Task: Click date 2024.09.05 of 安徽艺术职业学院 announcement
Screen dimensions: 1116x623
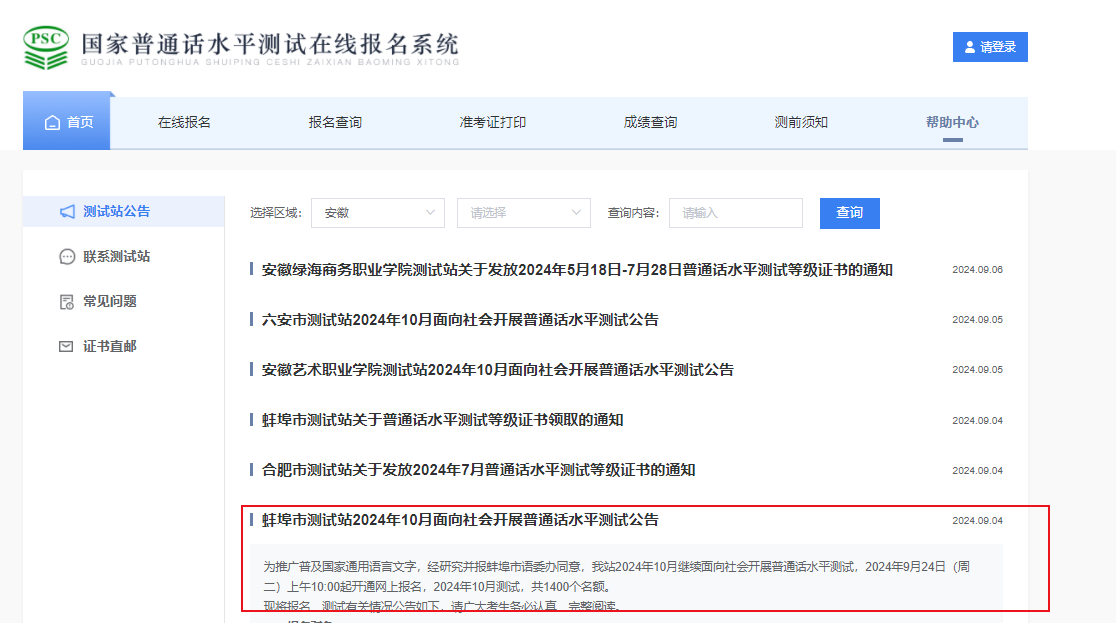Action: (x=977, y=370)
